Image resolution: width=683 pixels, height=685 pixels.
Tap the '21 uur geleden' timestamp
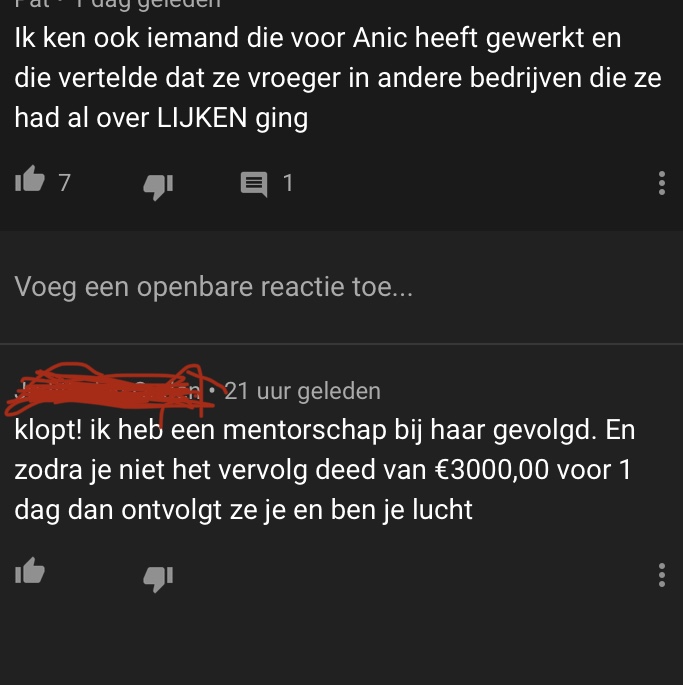coord(302,391)
